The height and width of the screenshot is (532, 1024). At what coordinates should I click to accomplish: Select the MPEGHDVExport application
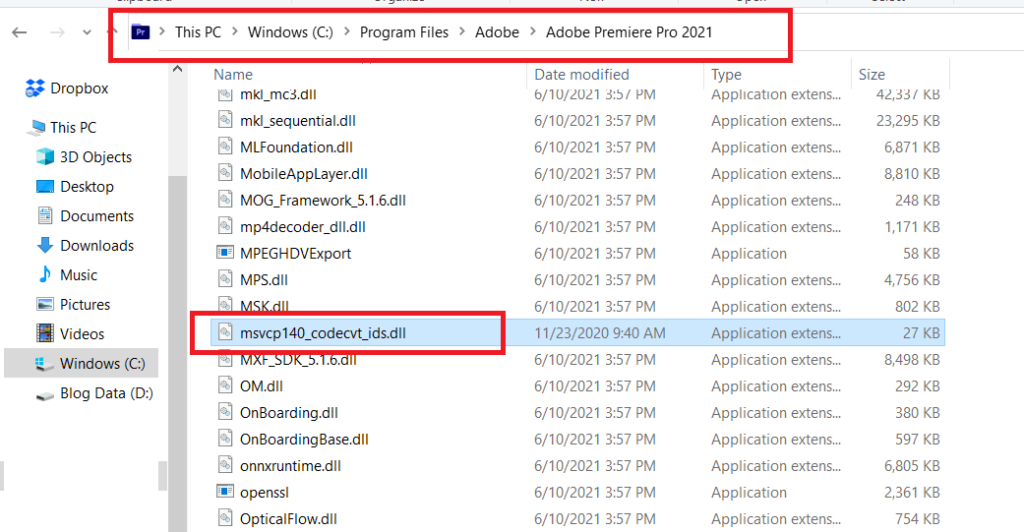[x=295, y=253]
